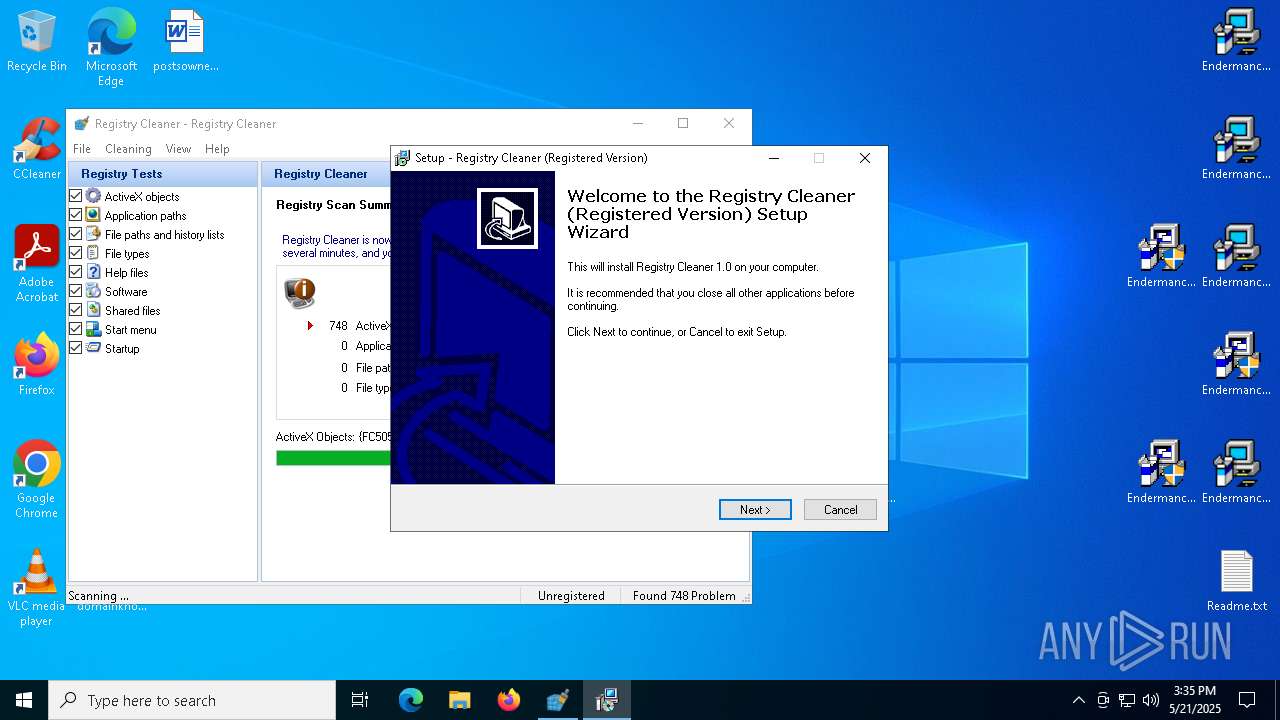Image resolution: width=1280 pixels, height=720 pixels.
Task: Switch to the Setup installer taskbar button
Action: [x=606, y=700]
